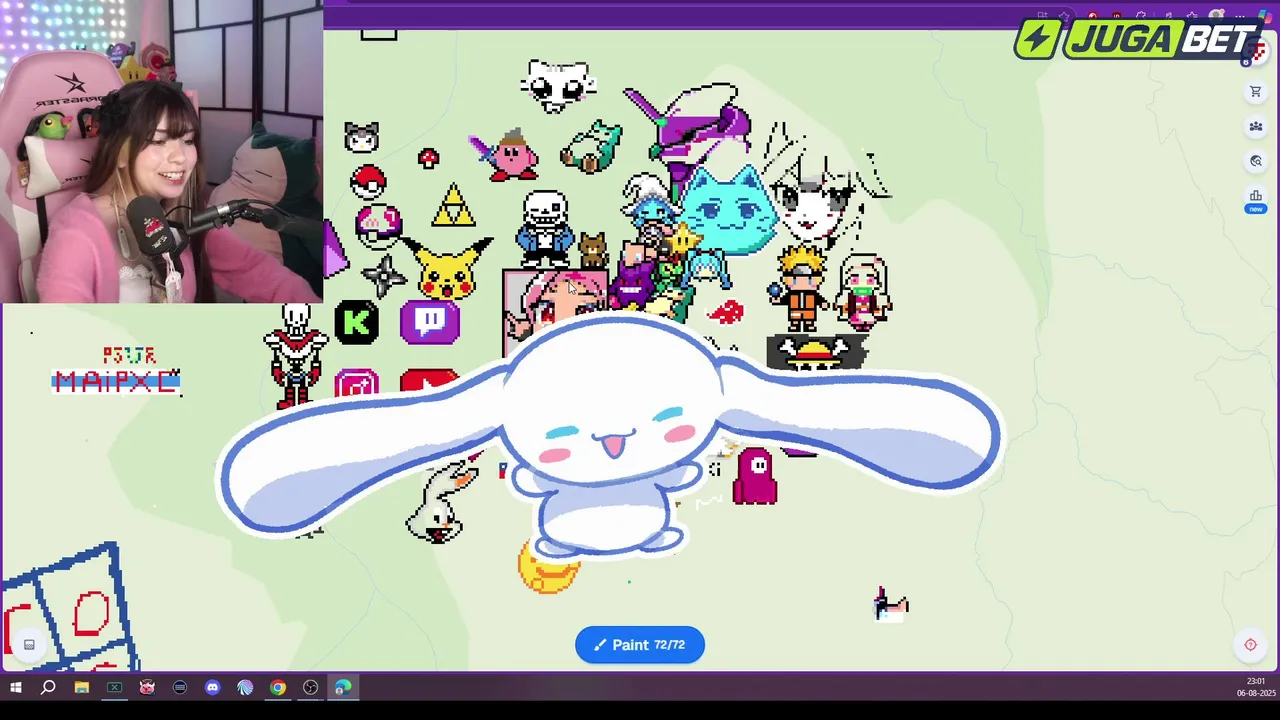Open Discord from the taskbar

212,688
